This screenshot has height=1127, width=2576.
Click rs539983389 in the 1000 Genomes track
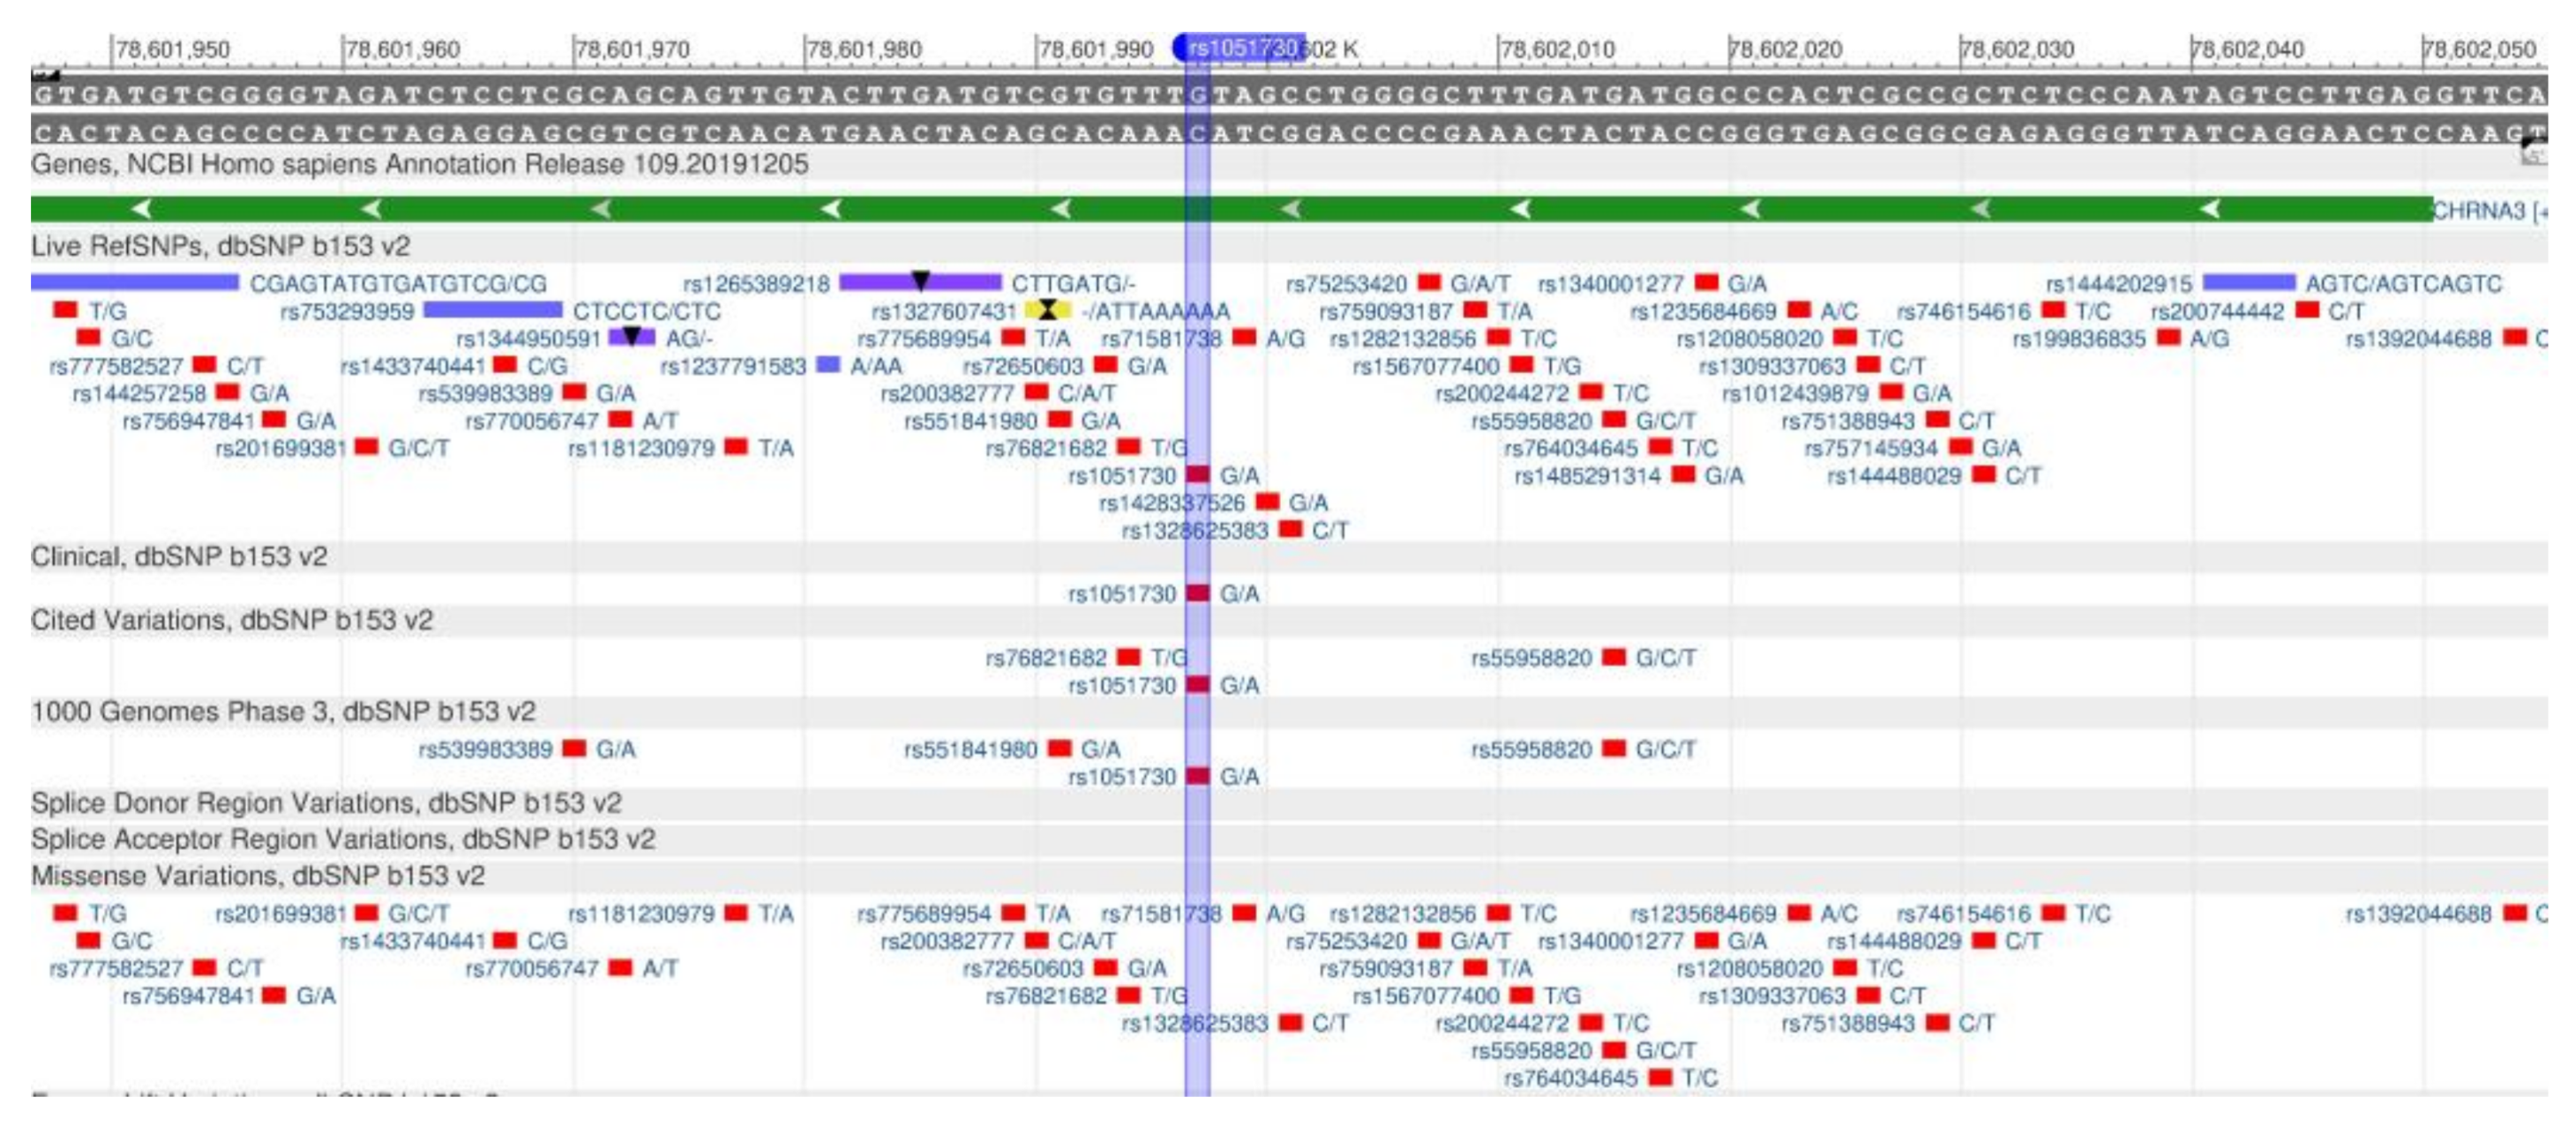coord(485,750)
